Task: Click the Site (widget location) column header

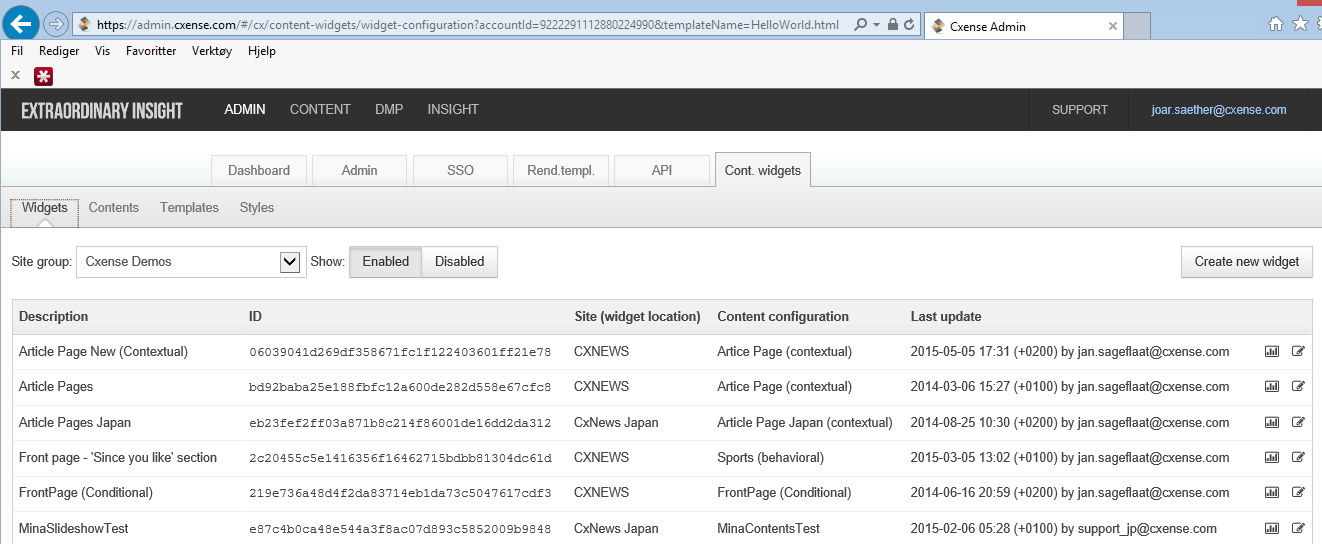Action: click(x=637, y=317)
